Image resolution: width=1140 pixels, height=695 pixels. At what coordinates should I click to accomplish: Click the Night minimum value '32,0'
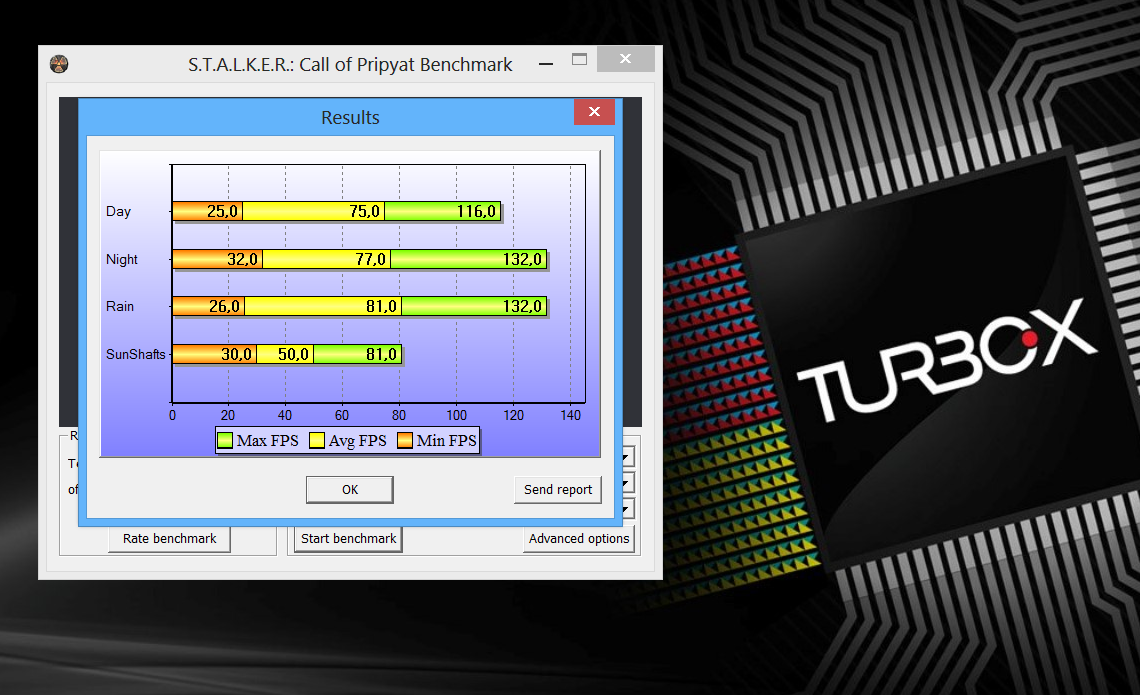pos(242,260)
